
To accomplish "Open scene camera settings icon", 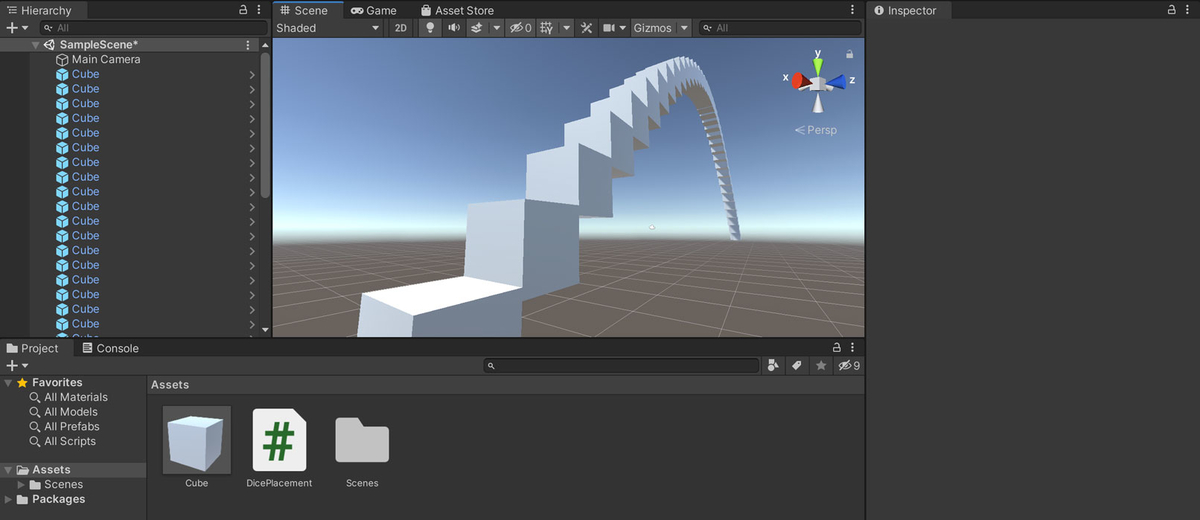I will click(608, 28).
